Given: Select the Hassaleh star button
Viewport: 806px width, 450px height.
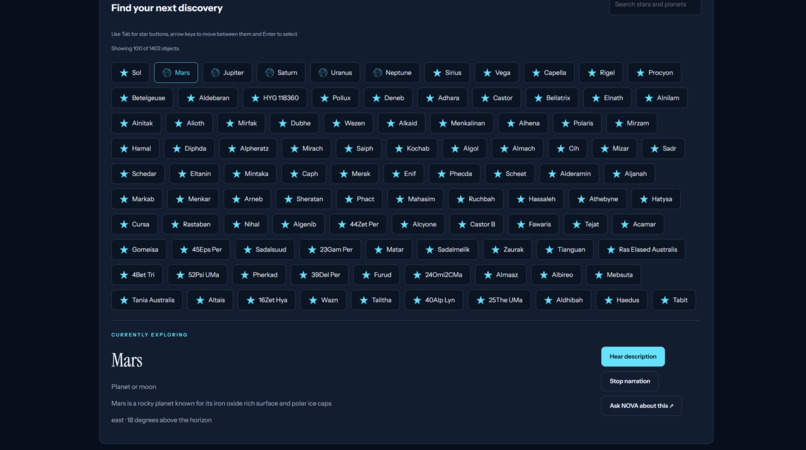Looking at the screenshot, I should [x=536, y=199].
